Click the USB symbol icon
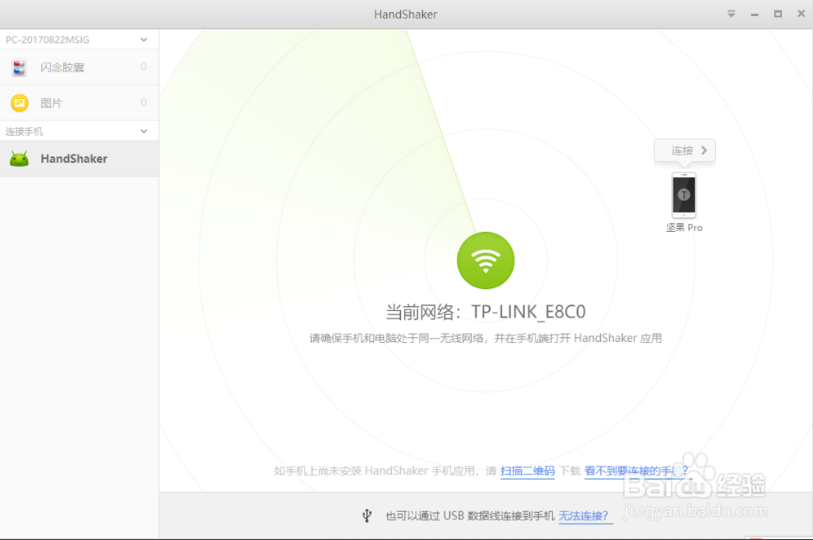The image size is (813, 540). [367, 516]
